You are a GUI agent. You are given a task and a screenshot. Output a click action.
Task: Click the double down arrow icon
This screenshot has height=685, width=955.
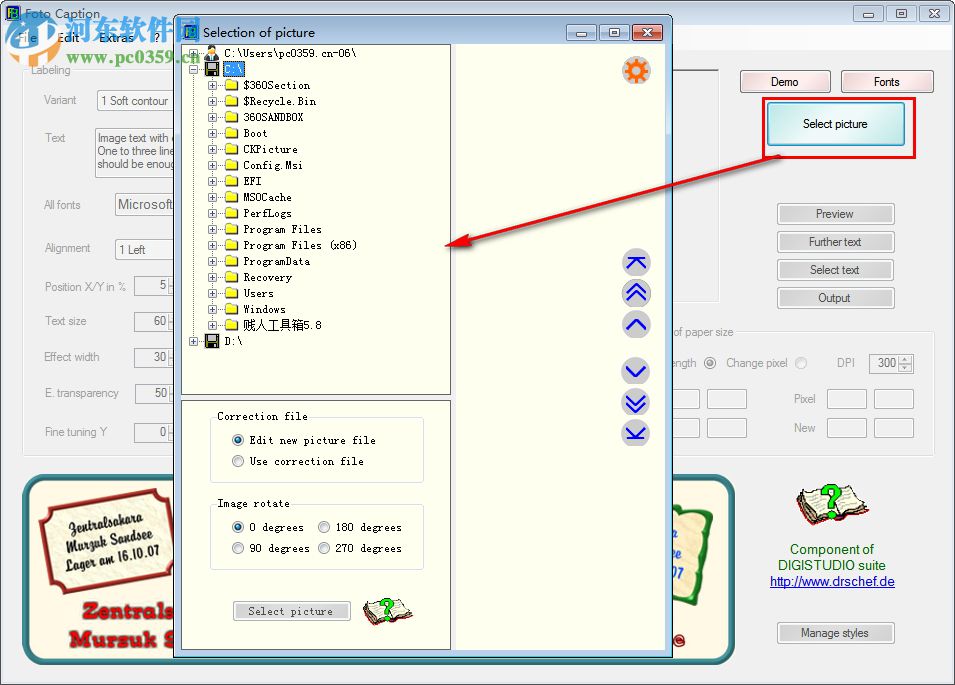pos(636,402)
